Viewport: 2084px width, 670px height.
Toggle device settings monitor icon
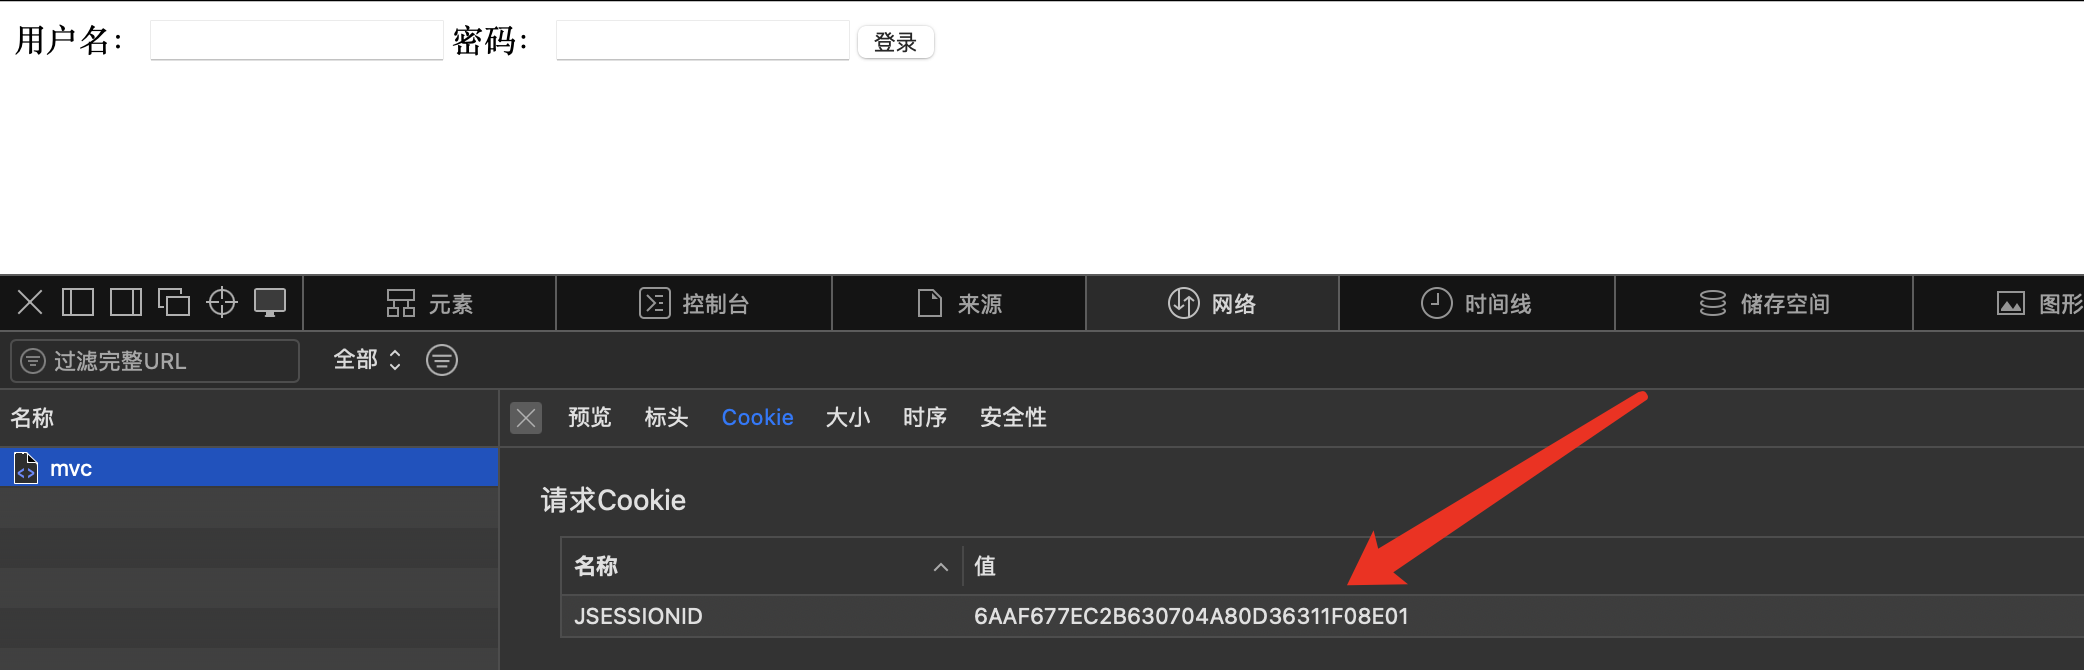(x=270, y=302)
